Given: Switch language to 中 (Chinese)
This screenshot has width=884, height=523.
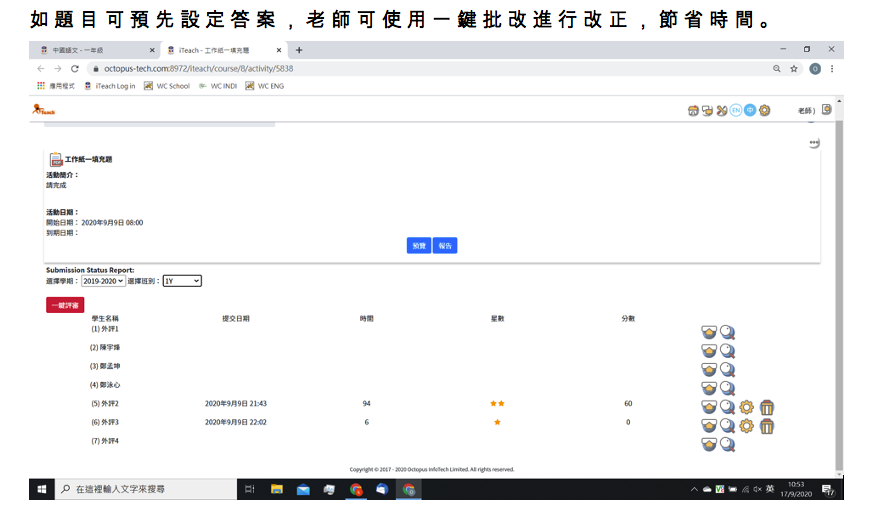Looking at the screenshot, I should [750, 110].
